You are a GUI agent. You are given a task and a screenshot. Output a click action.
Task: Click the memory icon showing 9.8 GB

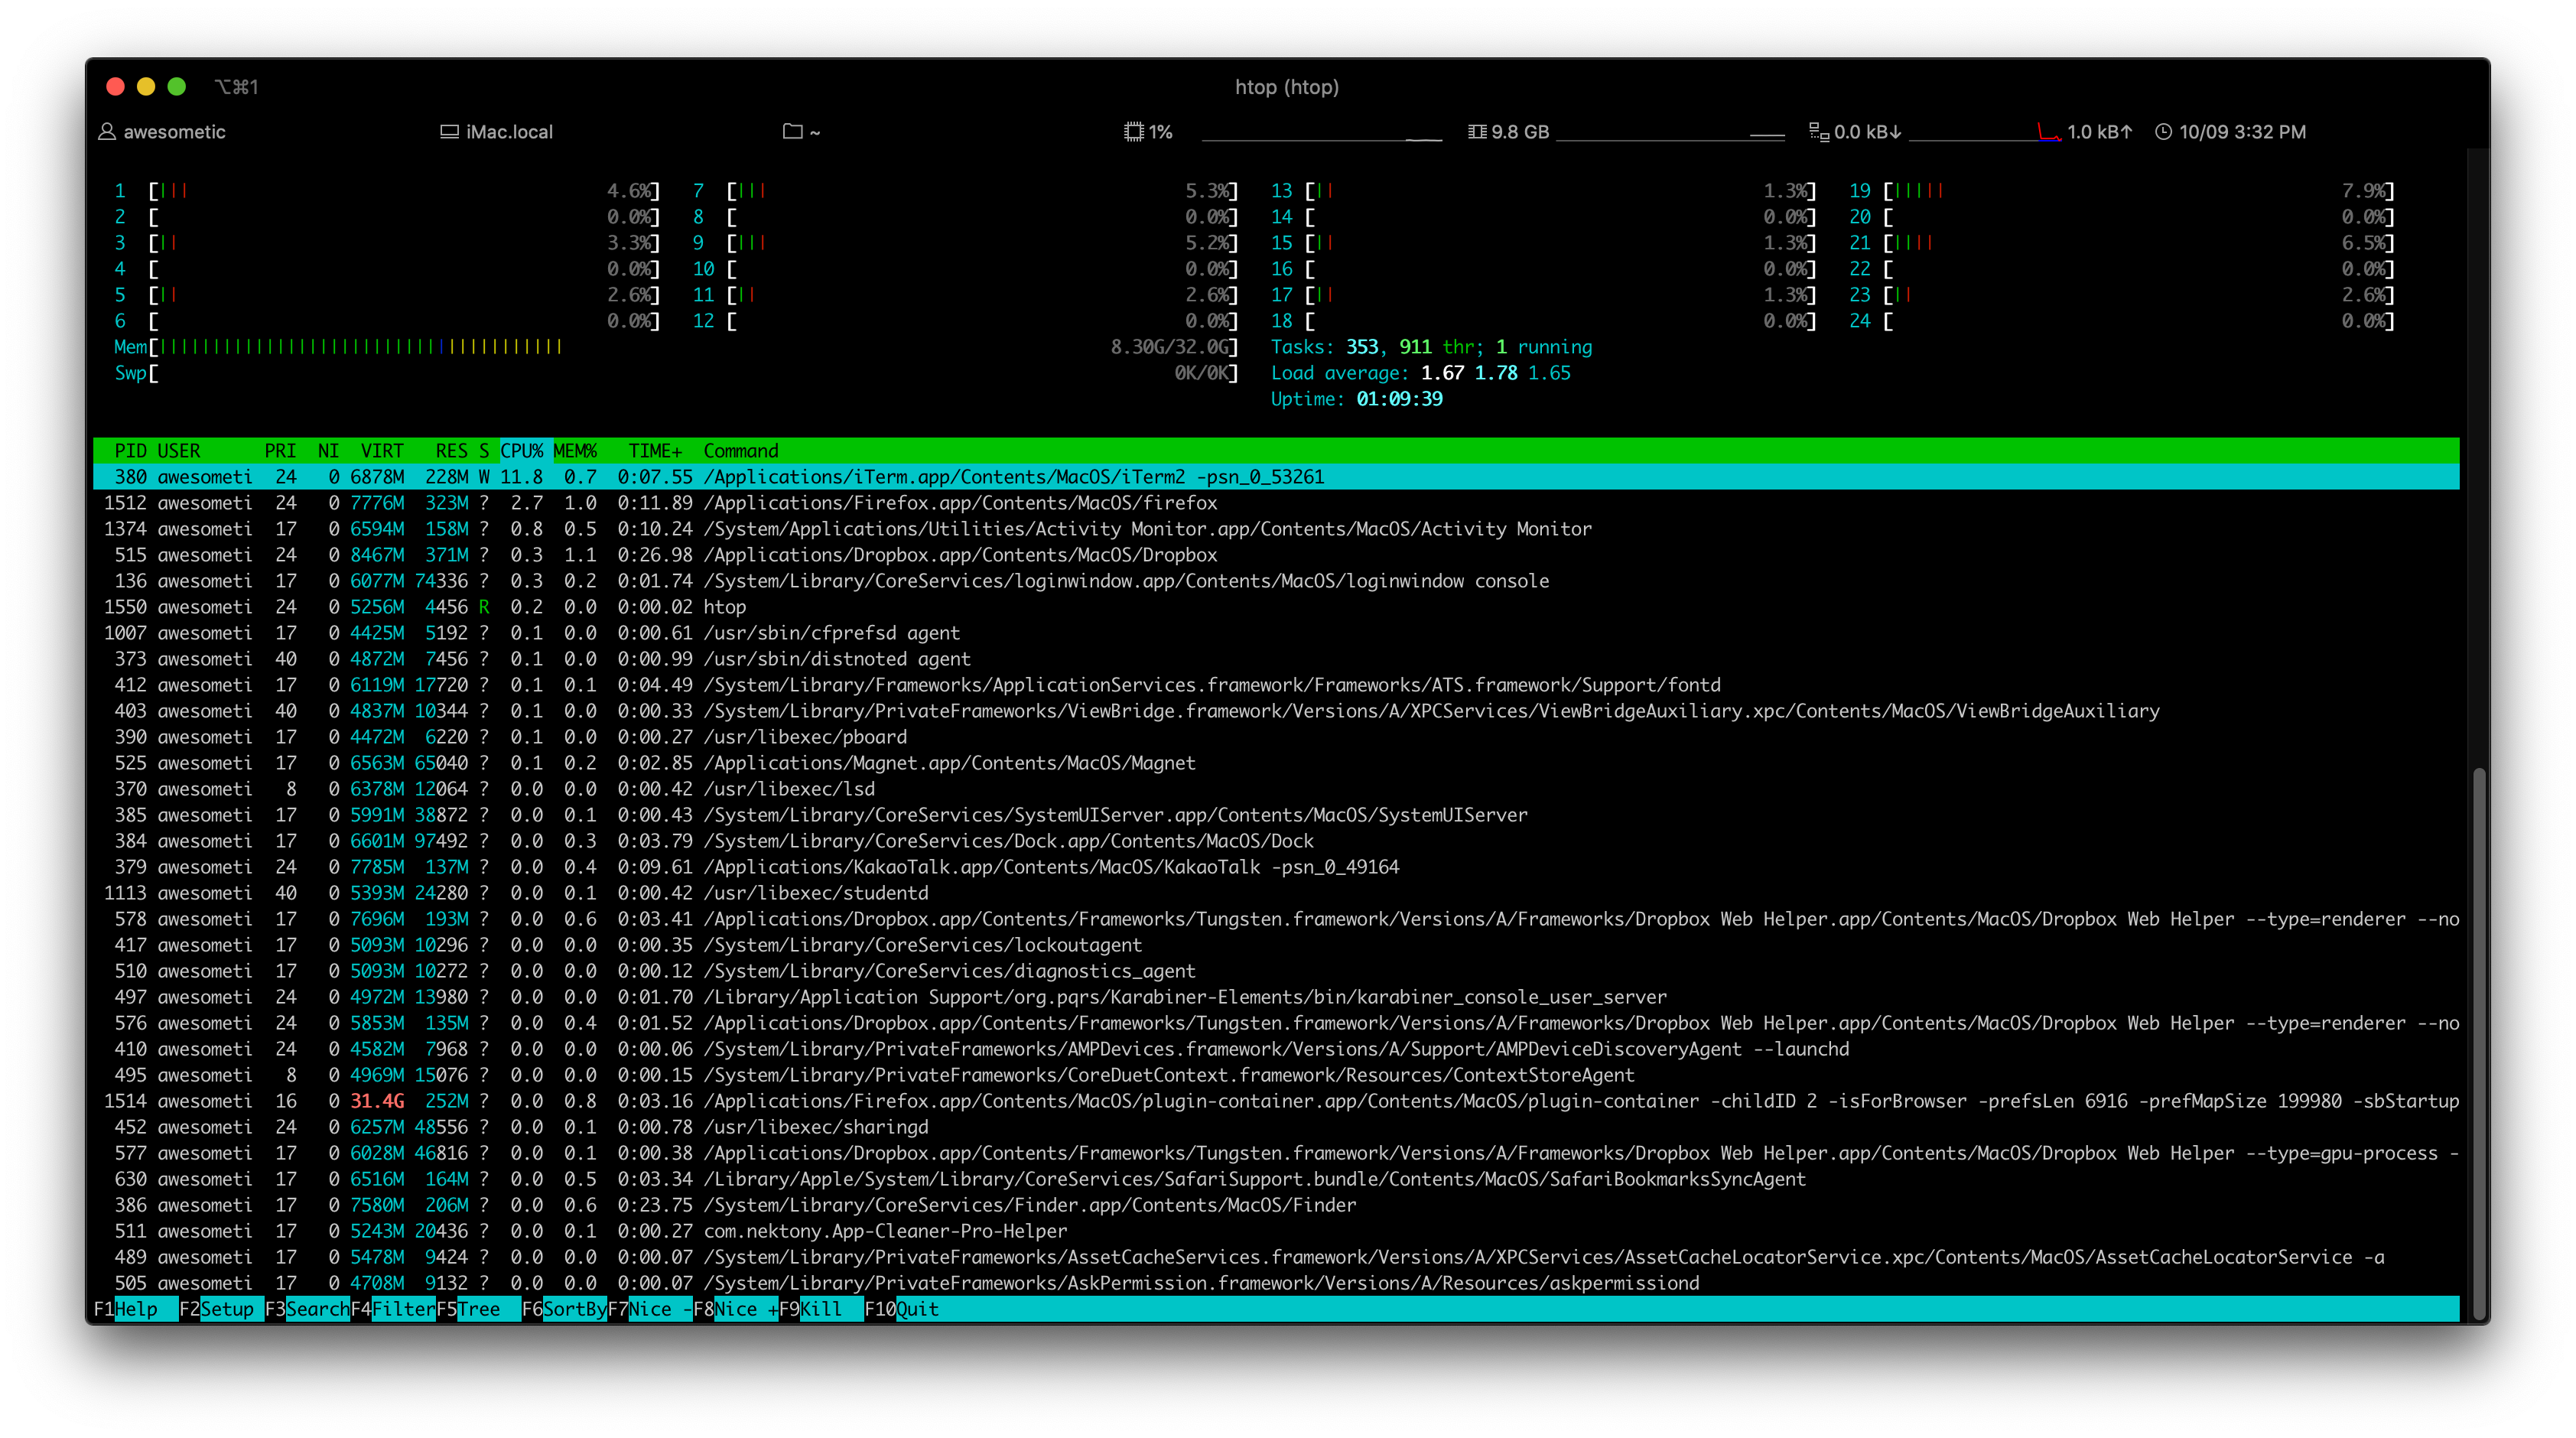point(1477,132)
